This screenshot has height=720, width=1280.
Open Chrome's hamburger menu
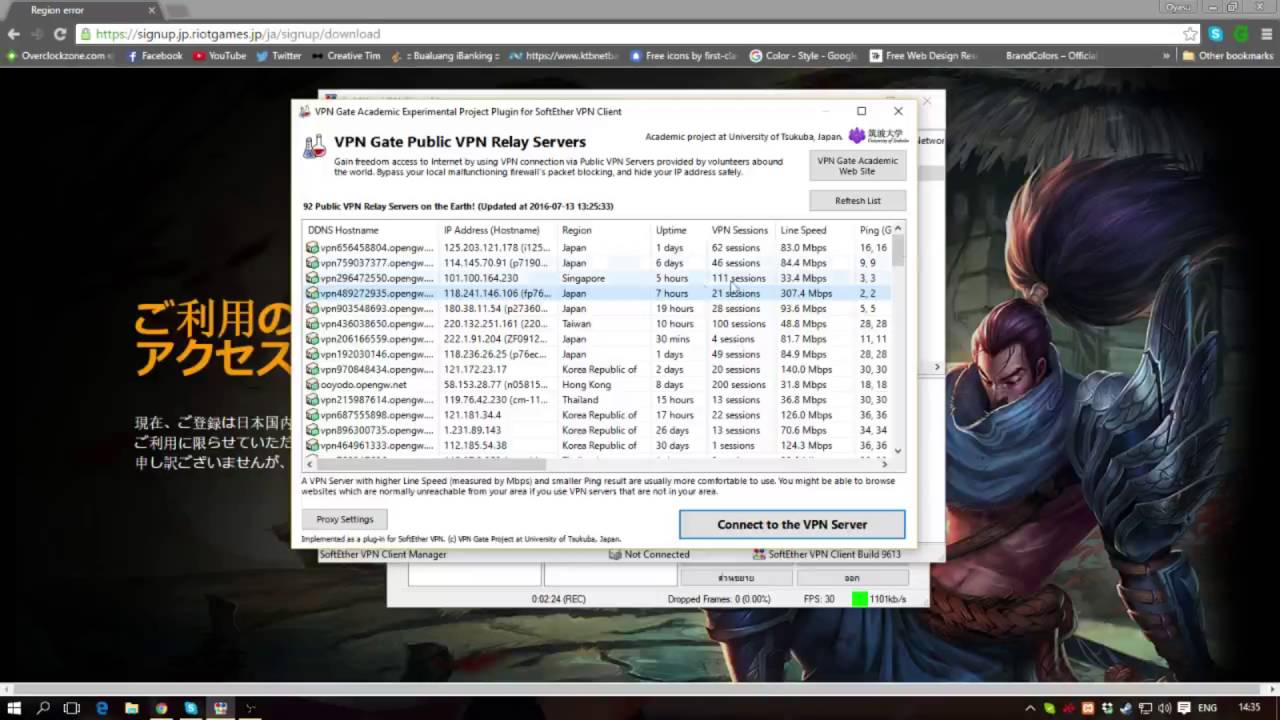(1266, 34)
